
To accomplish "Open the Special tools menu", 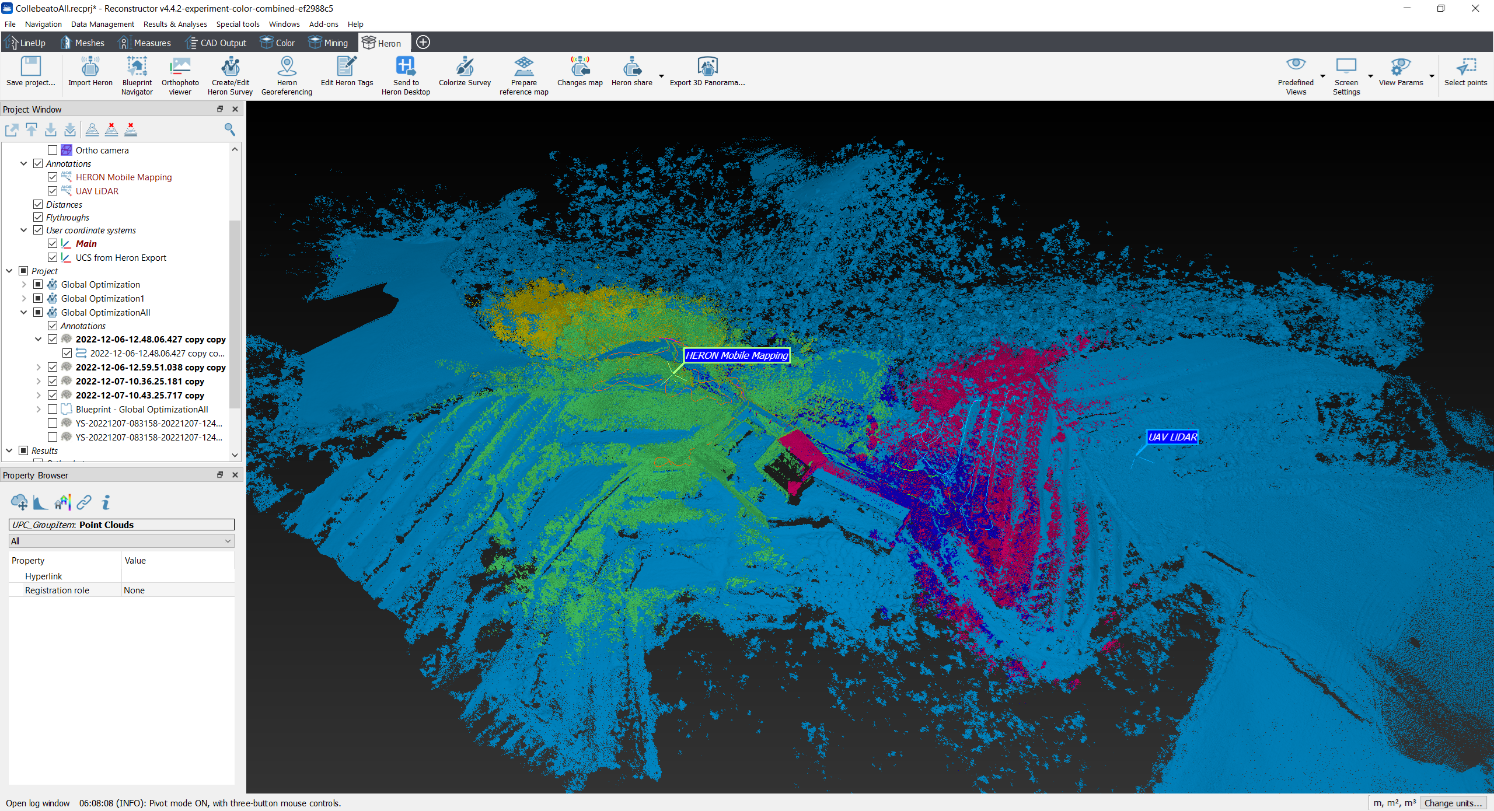I will tap(238, 24).
